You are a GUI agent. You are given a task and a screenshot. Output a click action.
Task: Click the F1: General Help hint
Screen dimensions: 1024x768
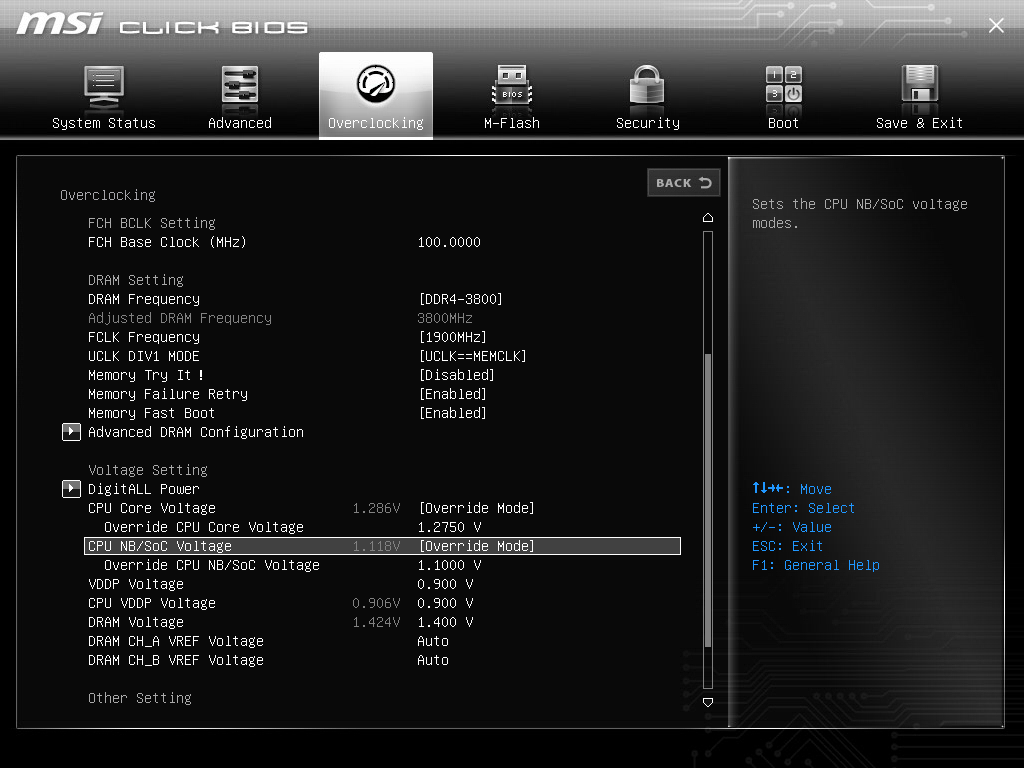tap(816, 565)
